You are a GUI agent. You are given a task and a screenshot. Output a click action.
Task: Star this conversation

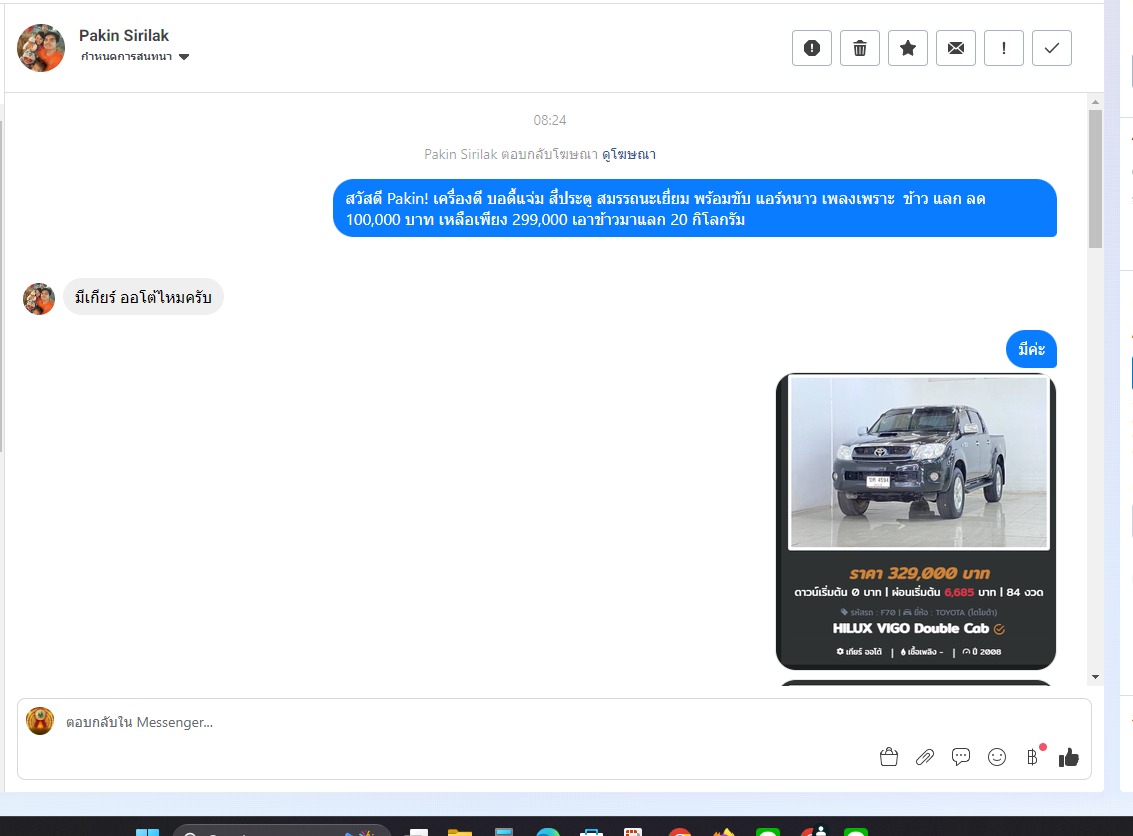click(908, 48)
